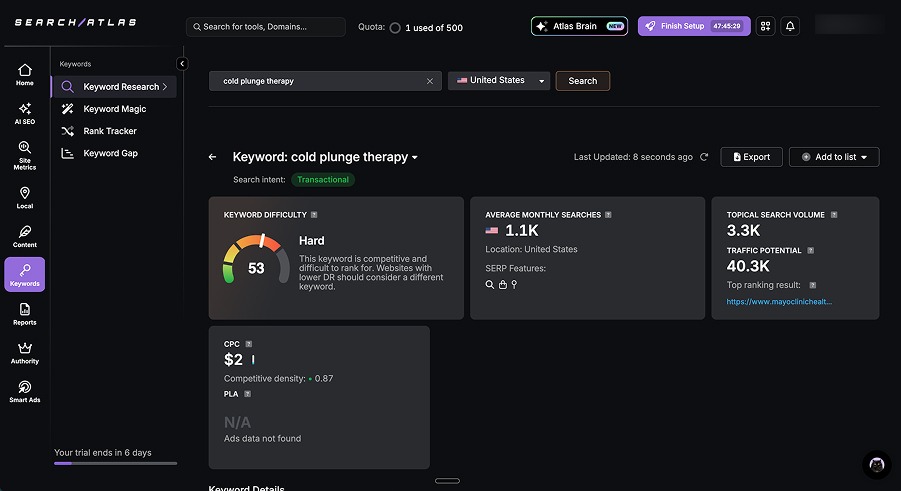Image resolution: width=901 pixels, height=491 pixels.
Task: Open the PLA help icon
Action: [248, 394]
